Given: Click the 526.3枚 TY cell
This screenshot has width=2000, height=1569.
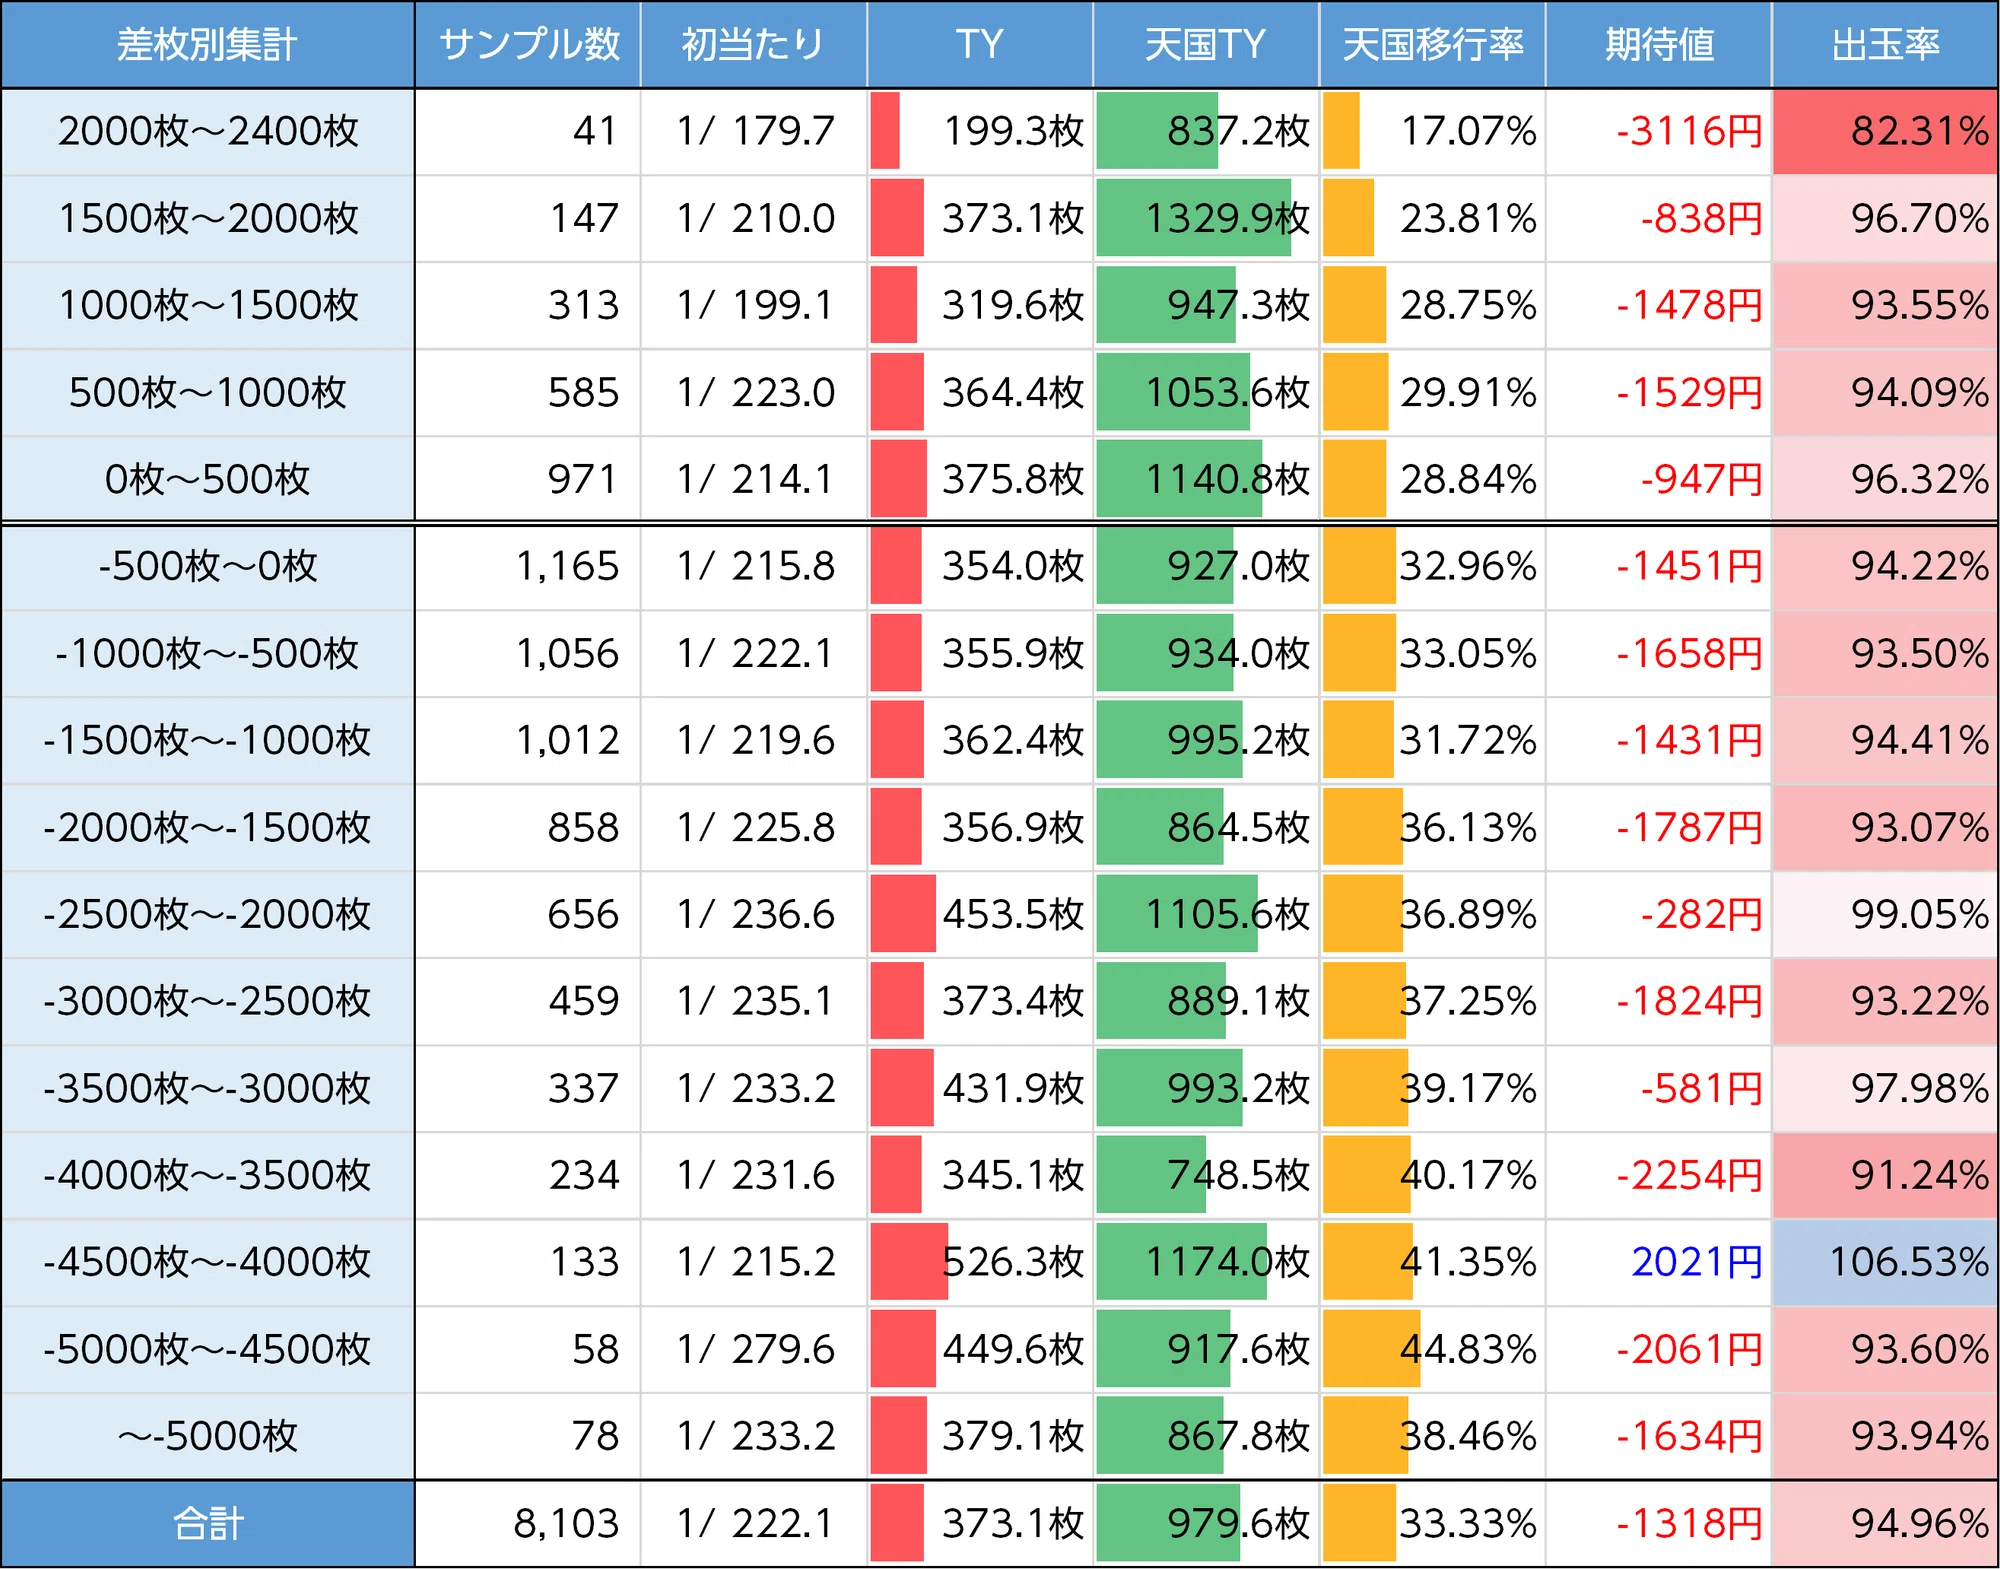Looking at the screenshot, I should click(980, 1262).
